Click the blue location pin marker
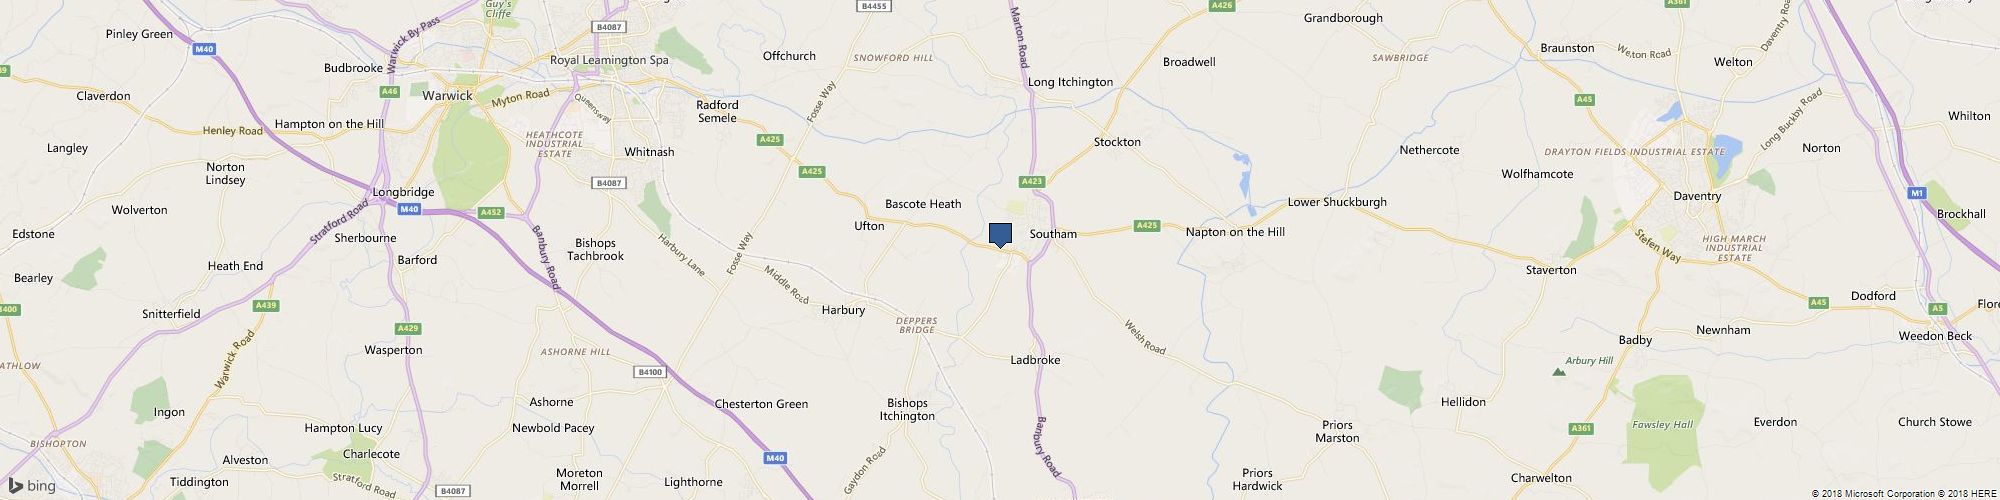Screen dimensions: 2000x500 click(x=1000, y=235)
